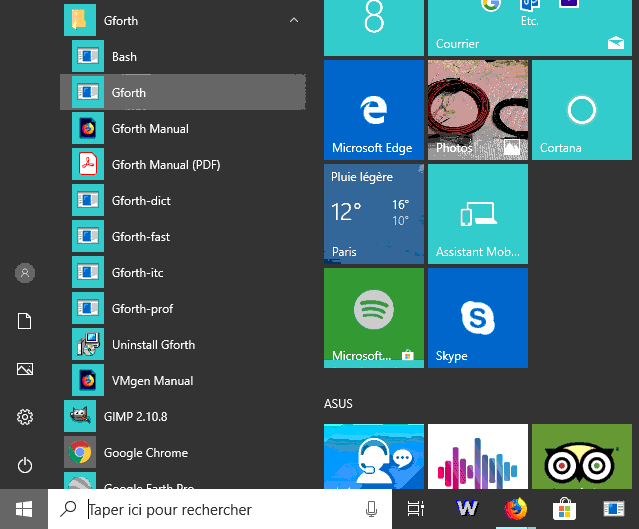Open the Microsoft Edge tile
639x529 pixels.
(374, 110)
